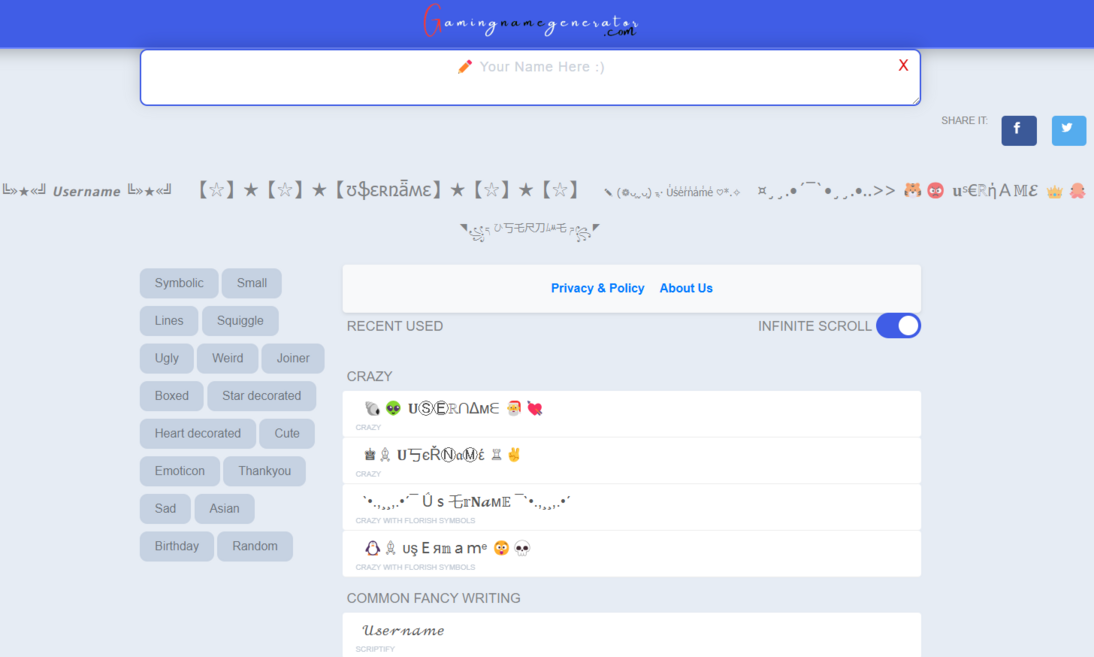Select the Boxed style category
The image size is (1094, 657).
click(171, 396)
